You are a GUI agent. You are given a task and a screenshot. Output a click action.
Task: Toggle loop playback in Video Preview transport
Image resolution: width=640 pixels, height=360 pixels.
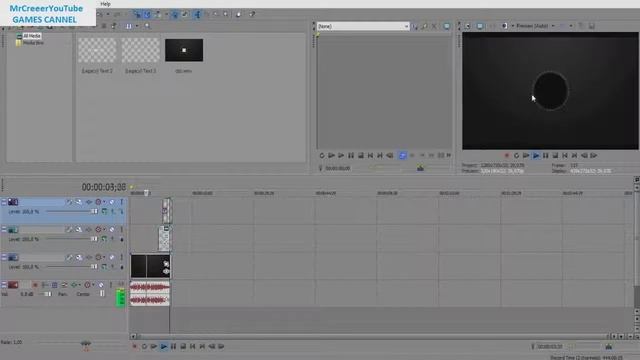point(516,156)
